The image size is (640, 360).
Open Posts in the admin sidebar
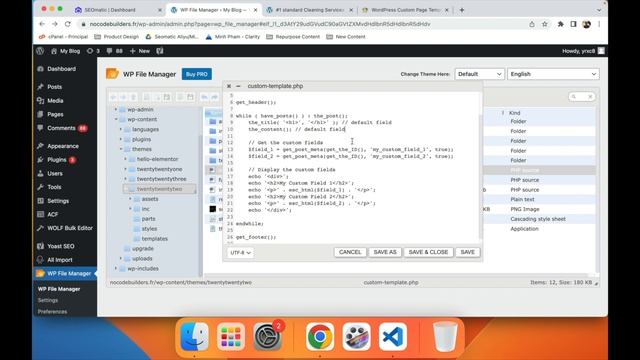(54, 87)
